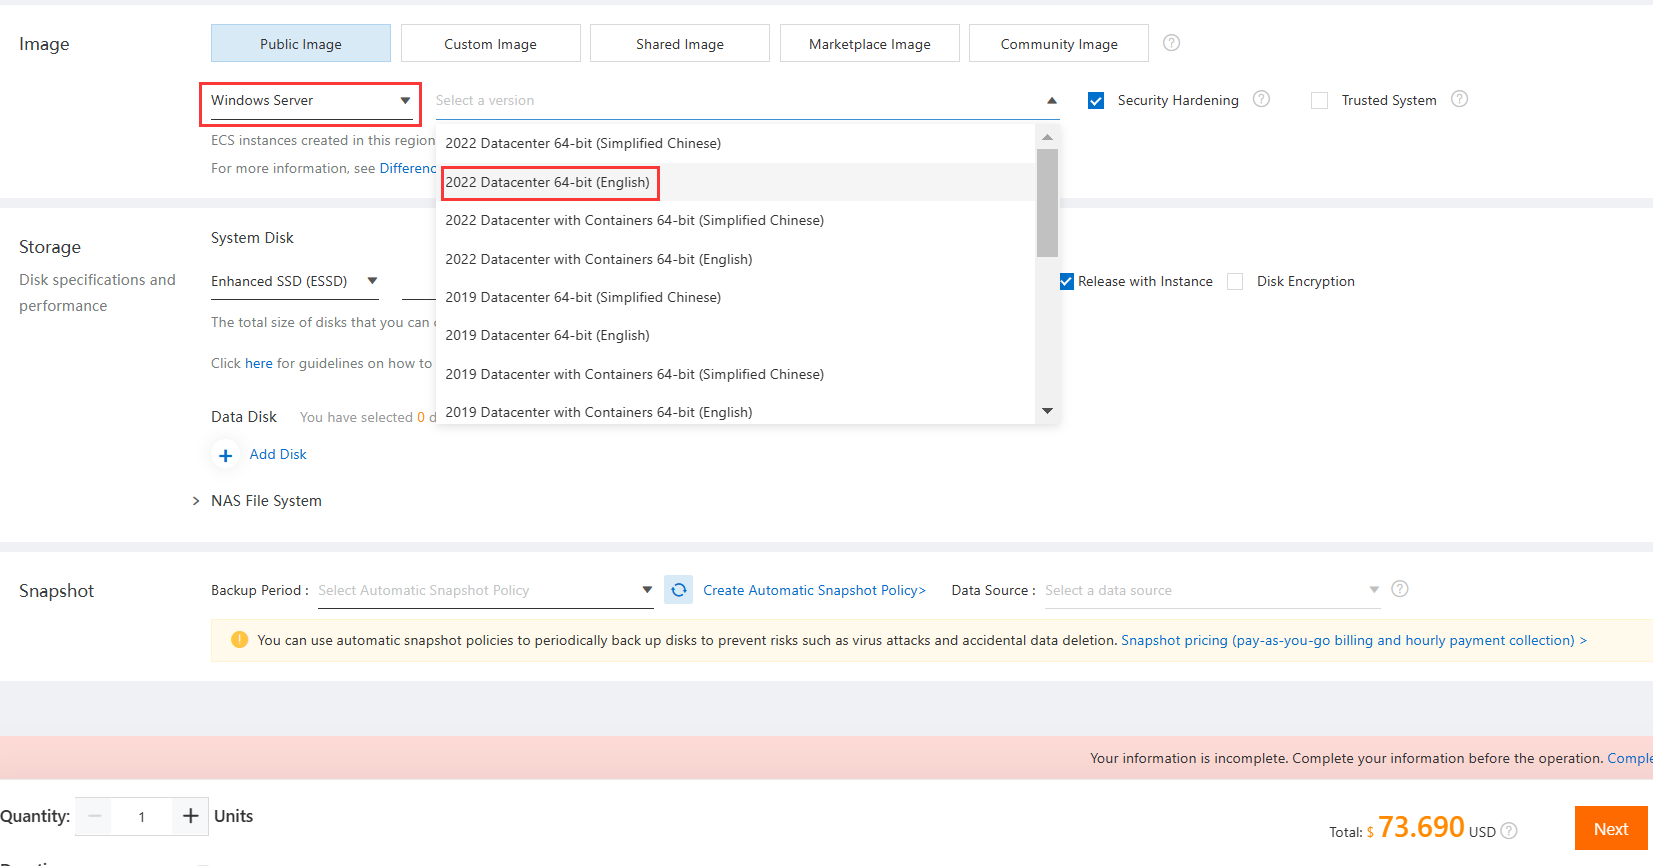Screen dimensions: 1653x866
Task: Disable Security Hardening checkbox
Action: click(x=1096, y=101)
